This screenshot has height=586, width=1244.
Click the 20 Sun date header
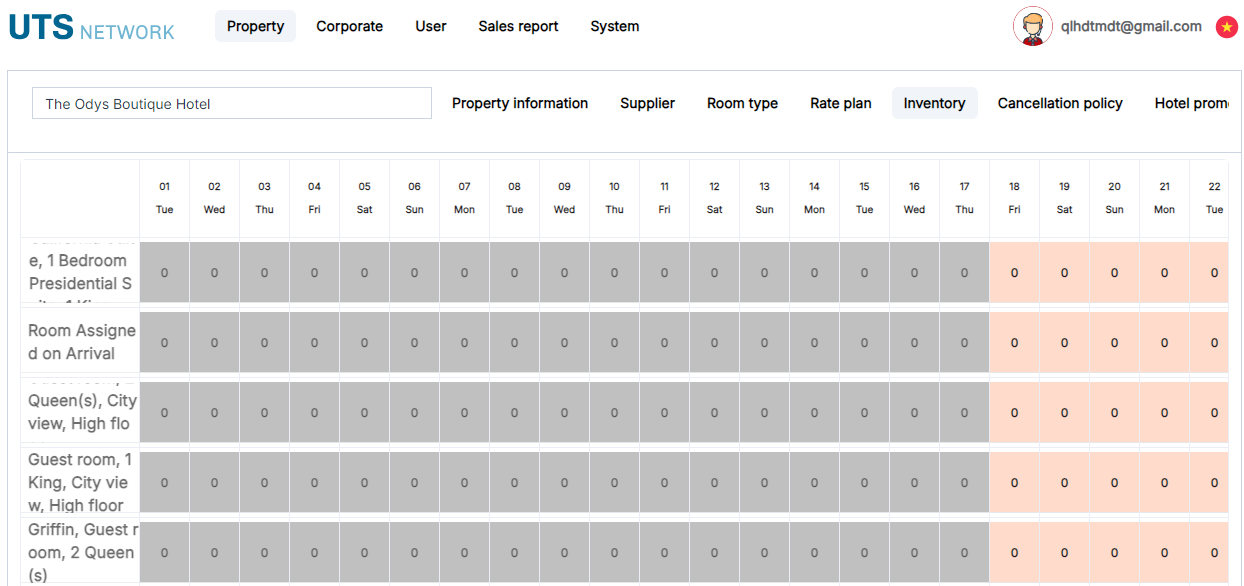pos(1115,198)
